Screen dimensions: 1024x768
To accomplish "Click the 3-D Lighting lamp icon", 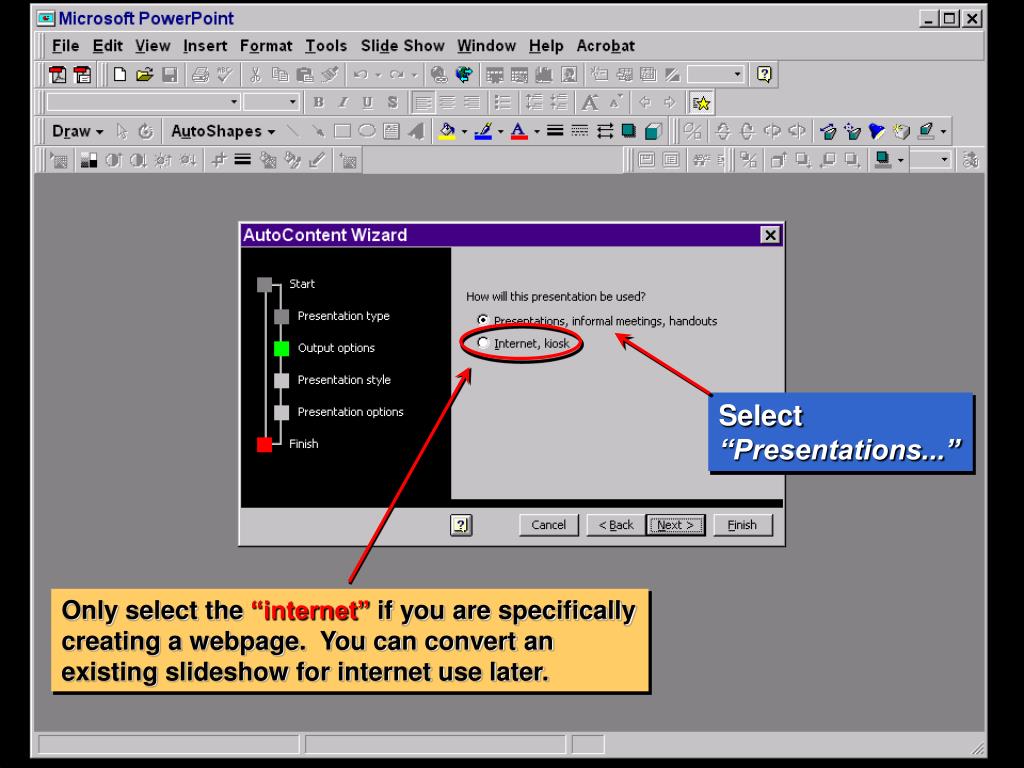I will pyautogui.click(x=876, y=131).
